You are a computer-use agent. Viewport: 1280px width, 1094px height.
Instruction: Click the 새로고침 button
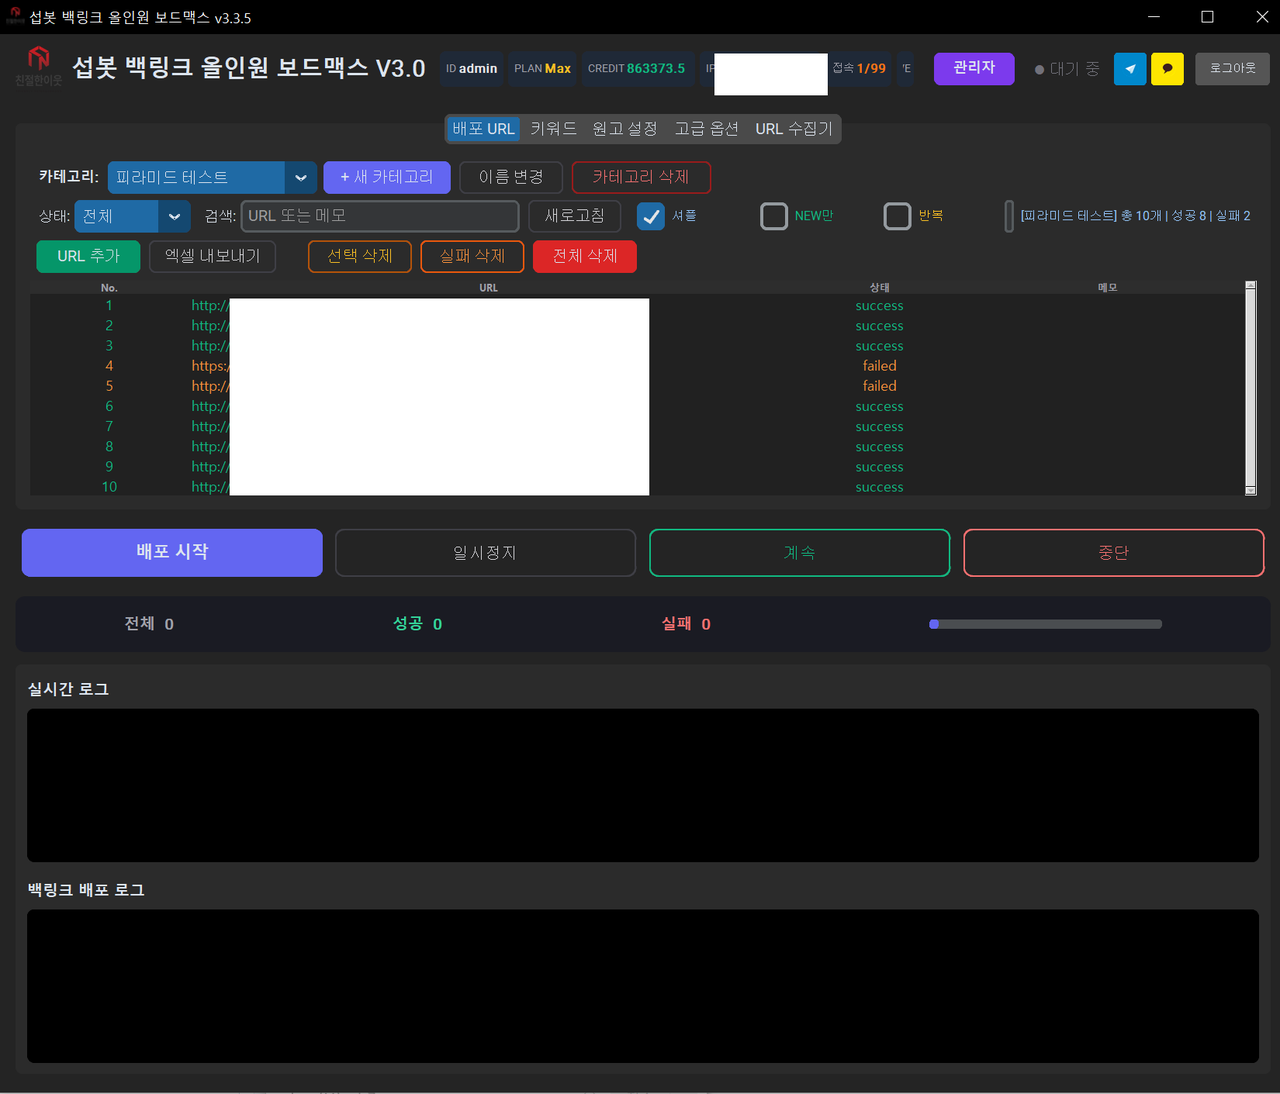tap(575, 216)
